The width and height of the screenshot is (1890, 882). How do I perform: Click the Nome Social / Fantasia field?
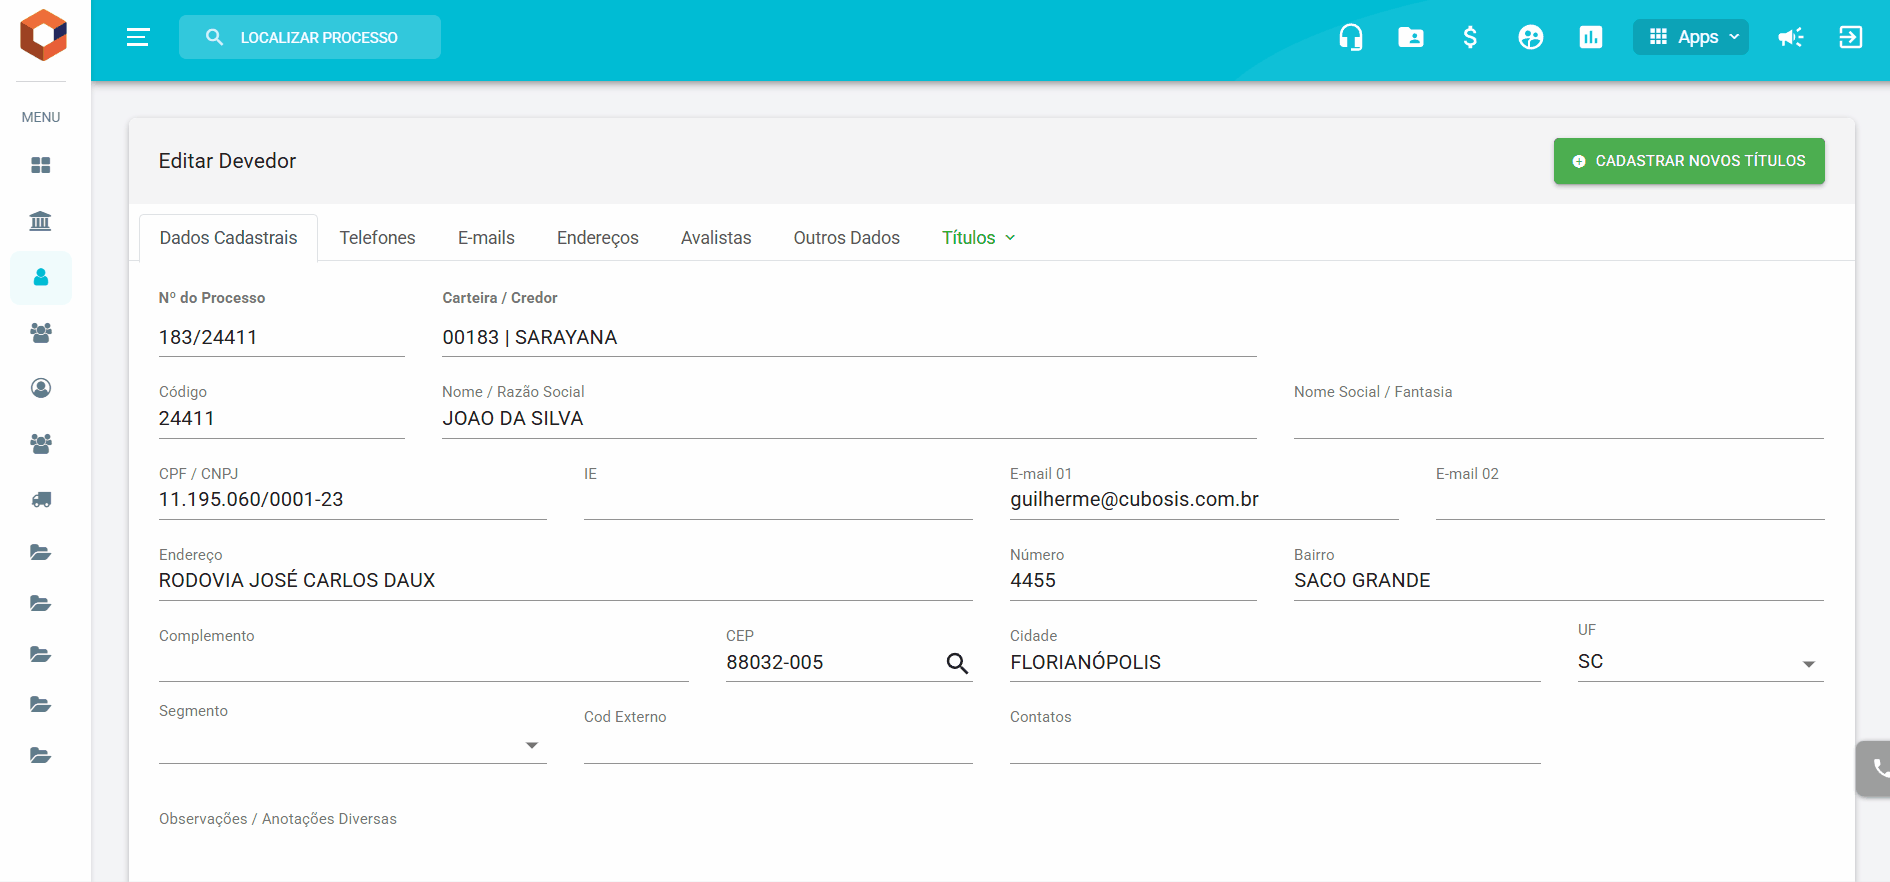pos(1559,419)
